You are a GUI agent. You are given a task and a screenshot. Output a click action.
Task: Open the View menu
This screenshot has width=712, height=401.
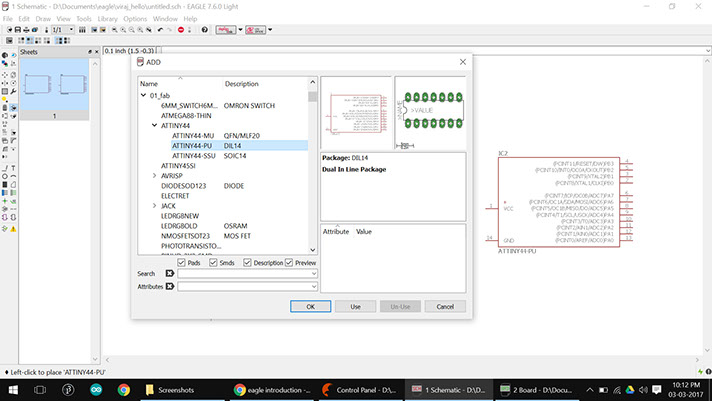[x=64, y=19]
